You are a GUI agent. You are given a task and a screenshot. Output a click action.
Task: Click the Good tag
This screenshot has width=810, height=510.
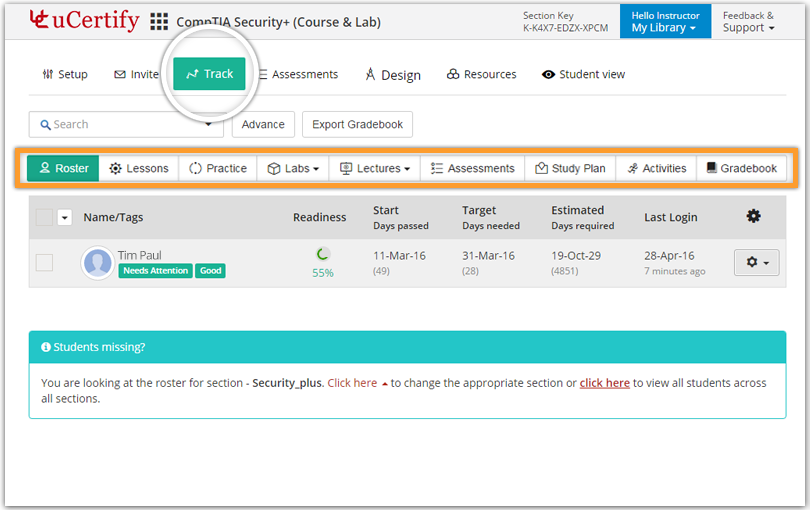210,271
